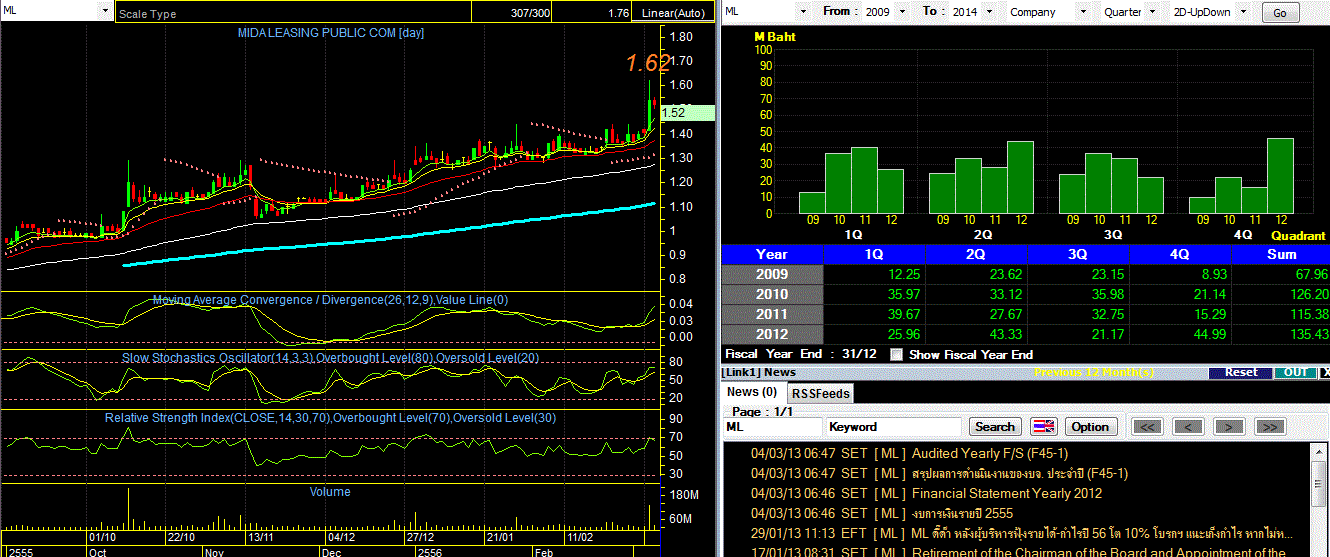
Task: Click the 135.43 sum value
Action: pyautogui.click(x=1310, y=334)
